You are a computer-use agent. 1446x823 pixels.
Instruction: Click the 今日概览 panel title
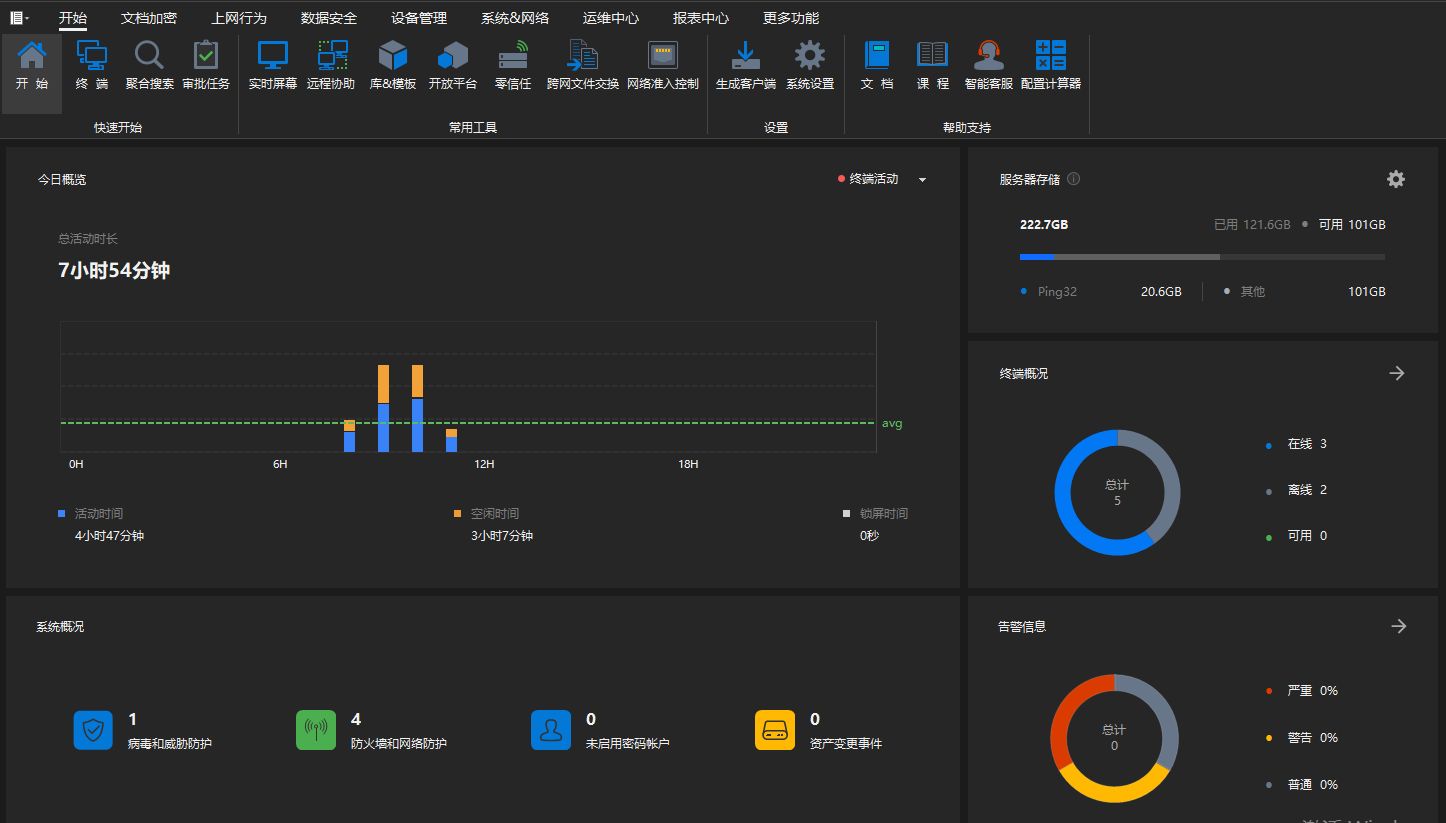point(62,179)
